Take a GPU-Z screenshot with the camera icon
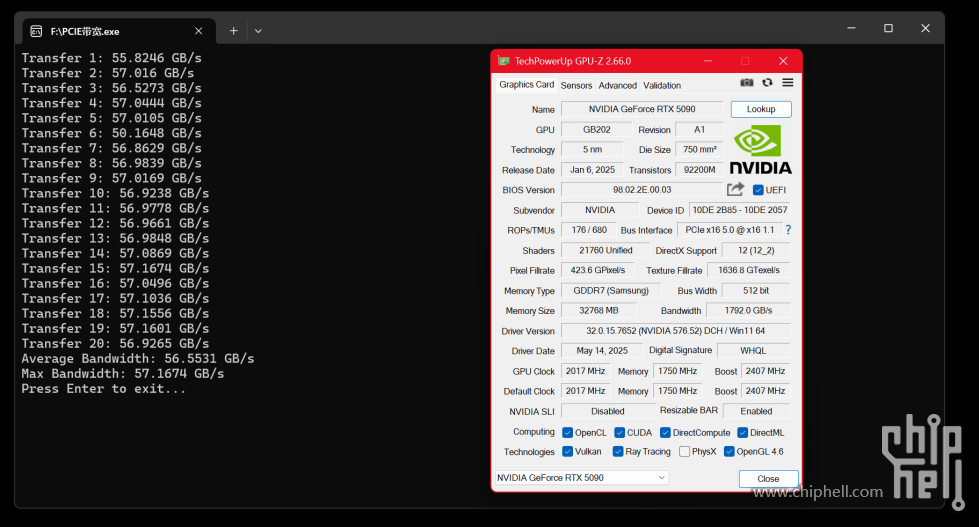Screen dimensions: 979x527 747,82
